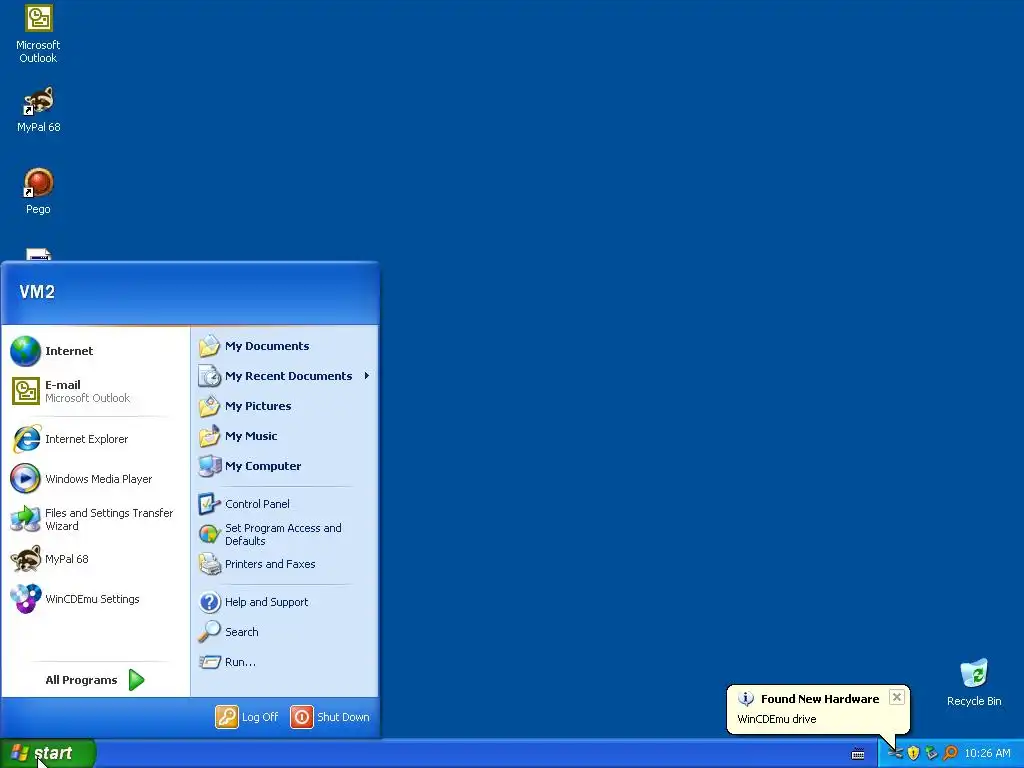This screenshot has width=1024, height=768.
Task: Launch Internet Explorer from Start menu
Action: point(95,439)
